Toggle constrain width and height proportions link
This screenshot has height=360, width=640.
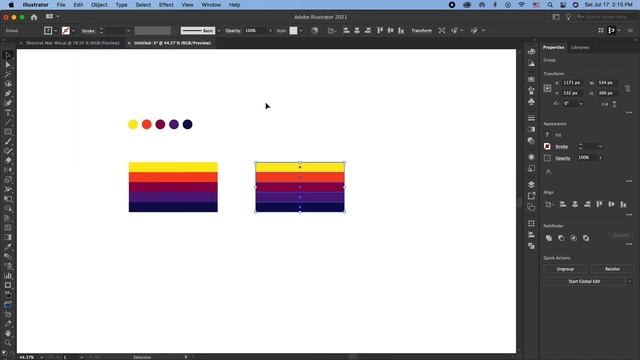click(628, 88)
